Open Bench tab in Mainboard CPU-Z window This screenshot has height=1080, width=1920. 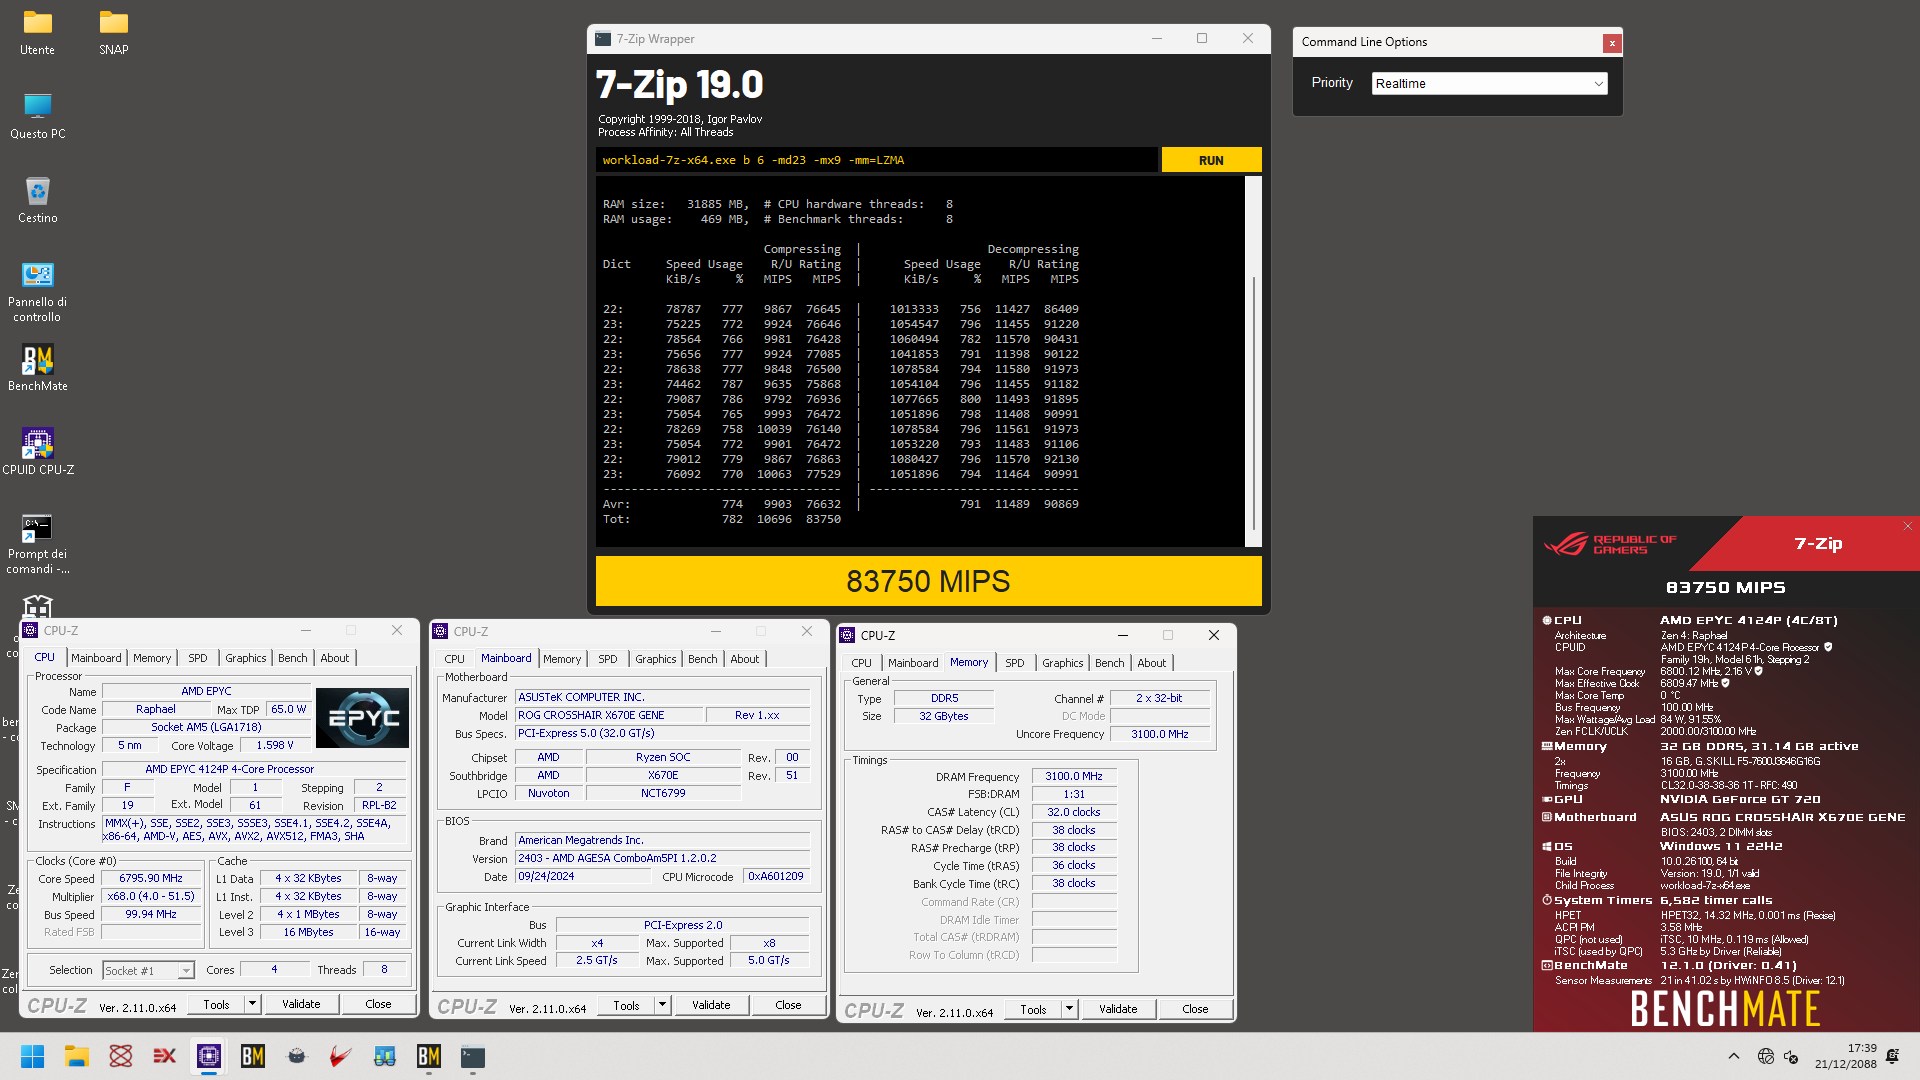tap(702, 659)
